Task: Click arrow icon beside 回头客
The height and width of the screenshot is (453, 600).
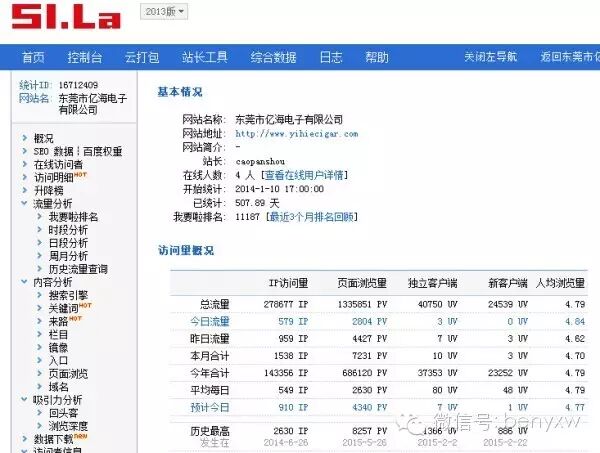Action: pyautogui.click(x=39, y=413)
